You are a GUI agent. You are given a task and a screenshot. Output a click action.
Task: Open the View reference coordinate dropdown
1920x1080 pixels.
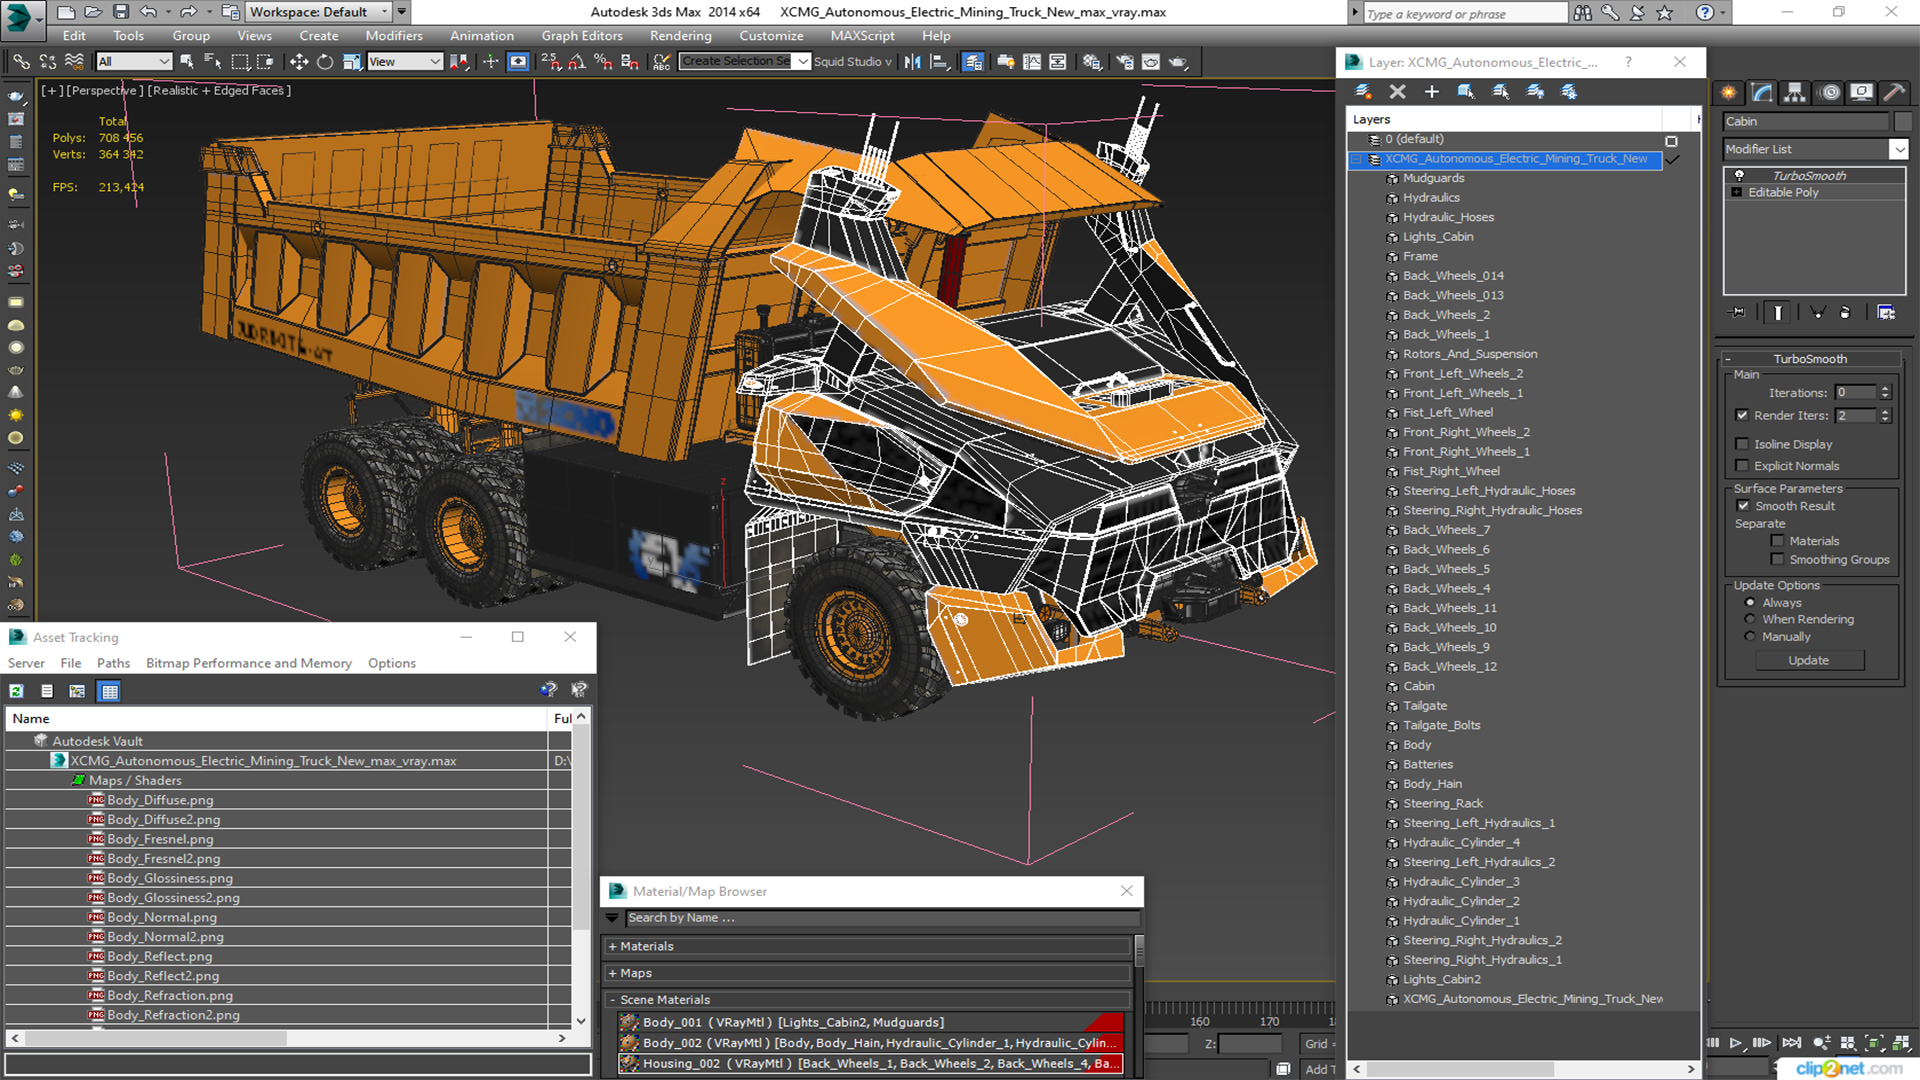405,62
